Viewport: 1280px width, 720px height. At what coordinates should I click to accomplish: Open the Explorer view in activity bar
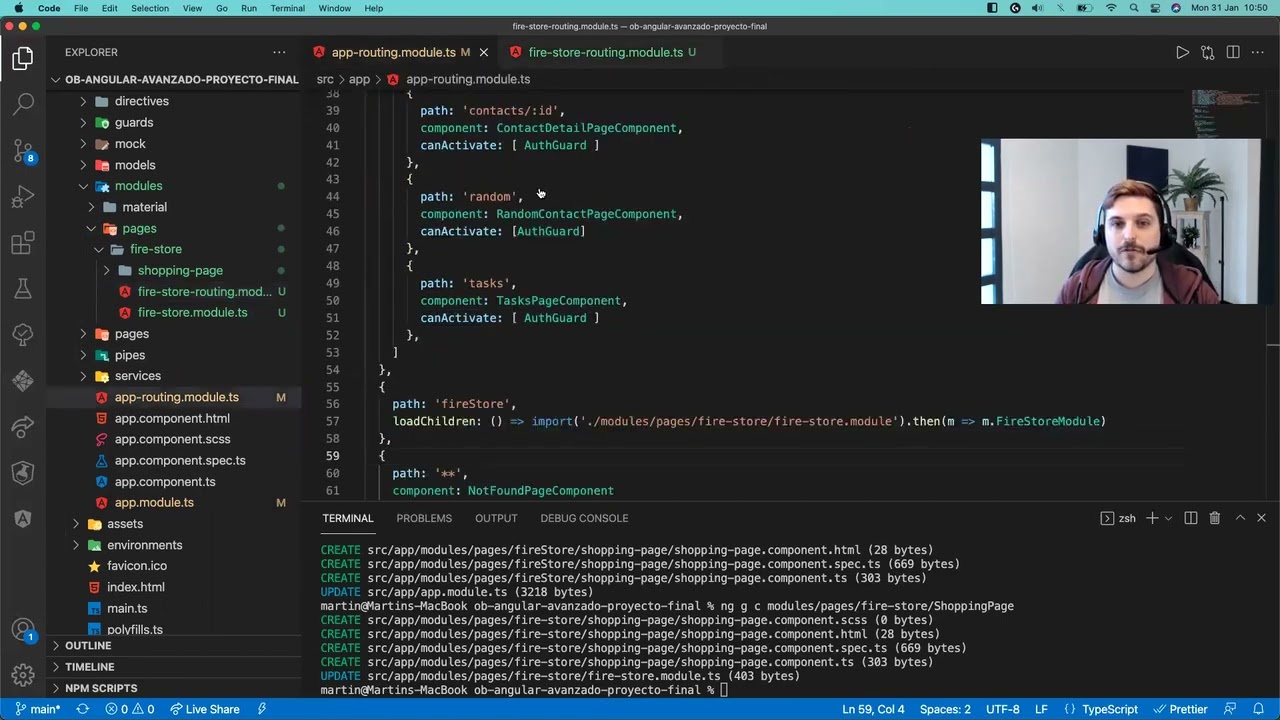(23, 59)
